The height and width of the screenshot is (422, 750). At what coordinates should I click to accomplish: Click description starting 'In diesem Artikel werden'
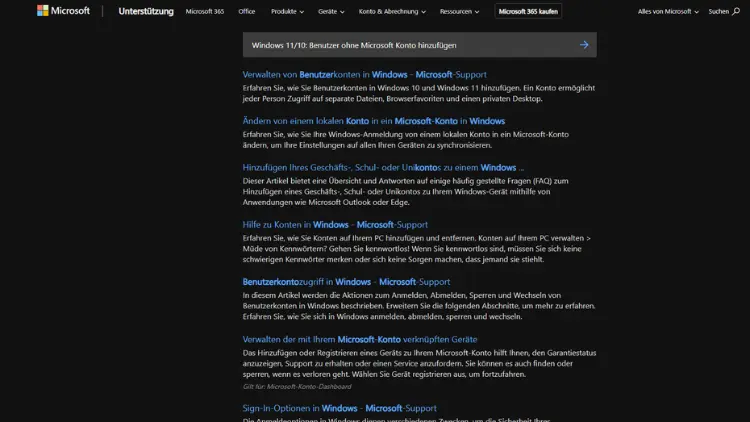click(x=419, y=306)
